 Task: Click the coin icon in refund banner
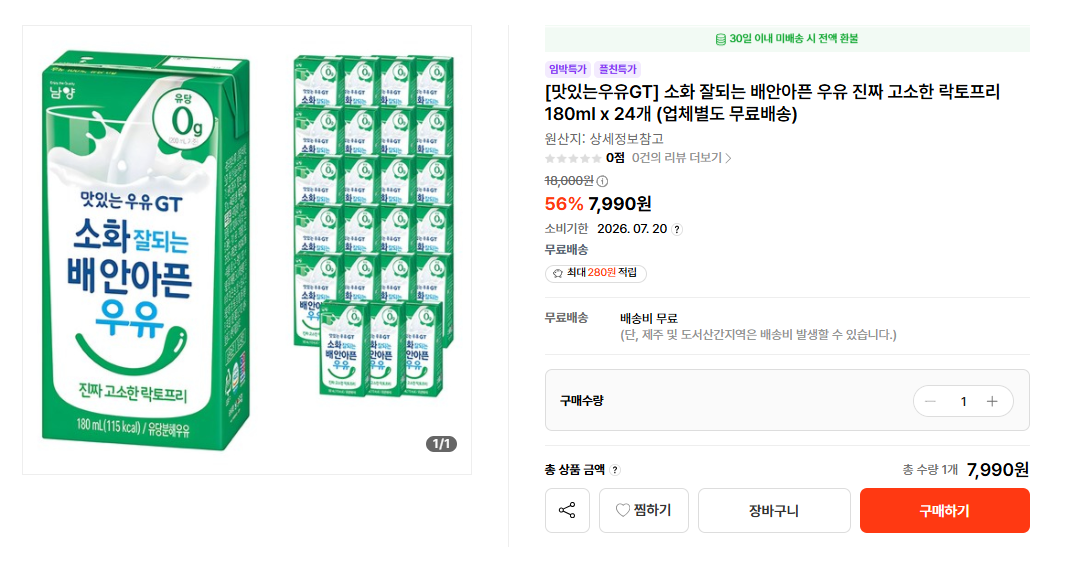[720, 39]
